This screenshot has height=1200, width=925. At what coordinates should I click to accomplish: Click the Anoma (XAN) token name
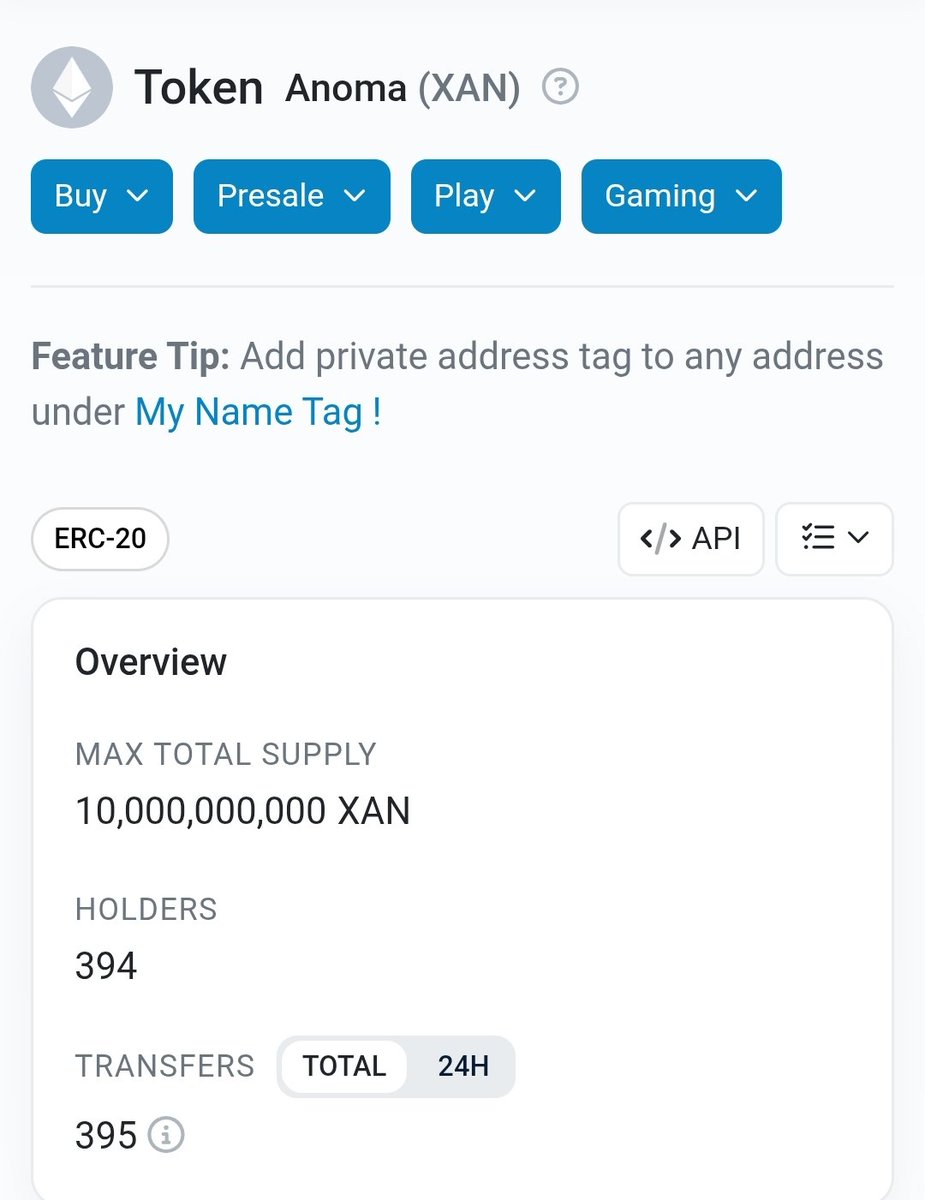coord(403,88)
